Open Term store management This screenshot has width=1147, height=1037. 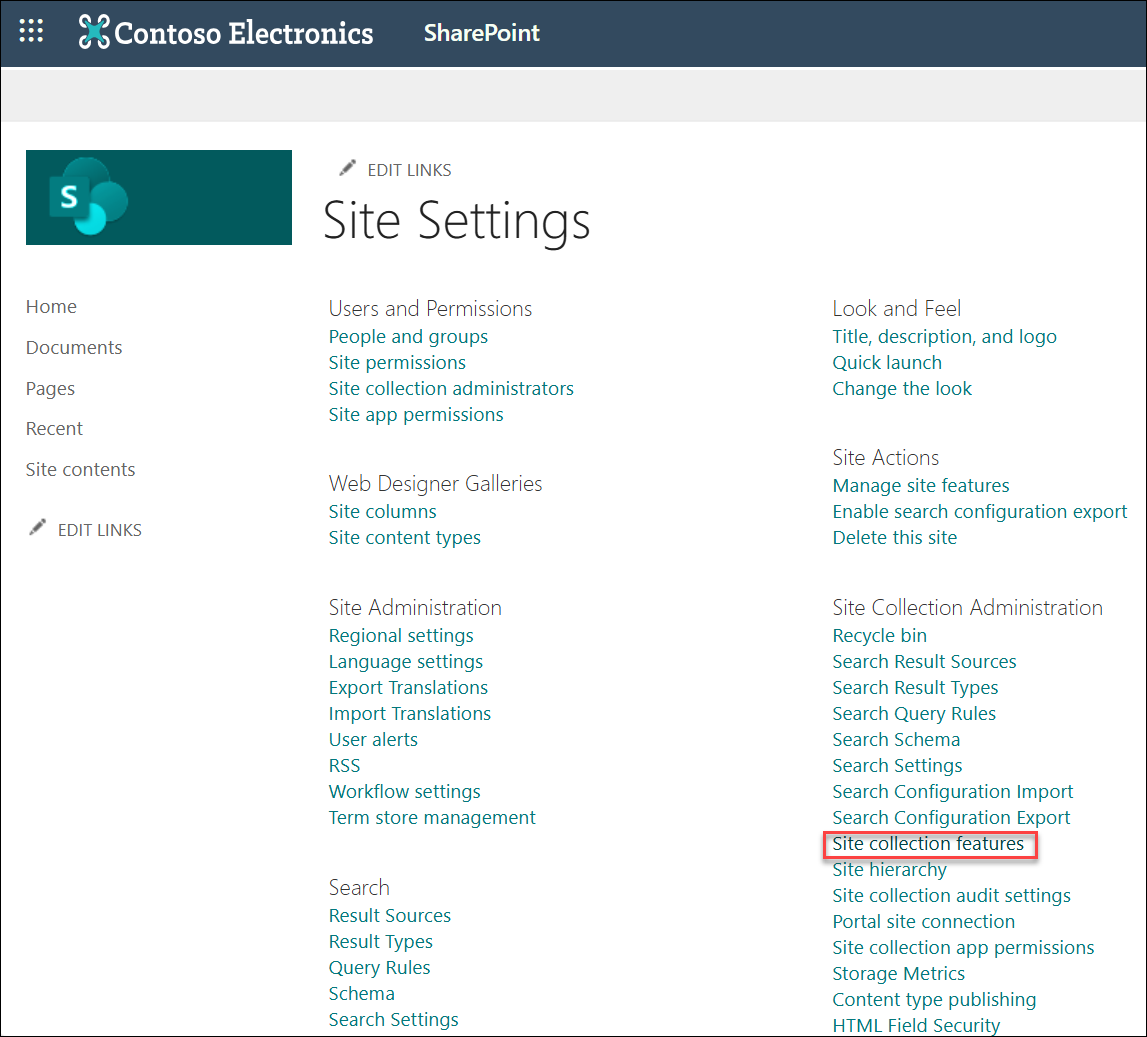432,817
